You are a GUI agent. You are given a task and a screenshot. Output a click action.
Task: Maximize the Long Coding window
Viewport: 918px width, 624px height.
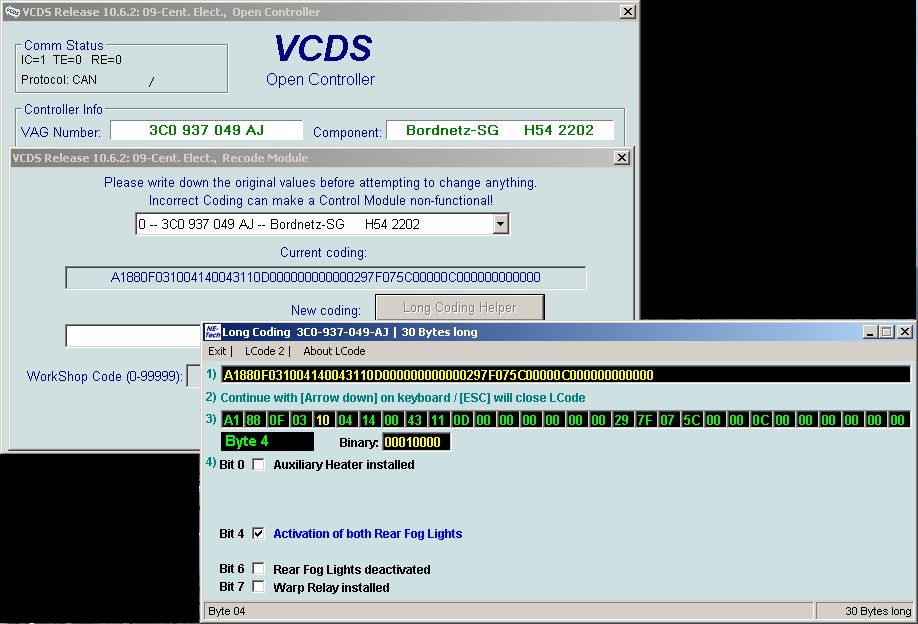click(x=887, y=332)
